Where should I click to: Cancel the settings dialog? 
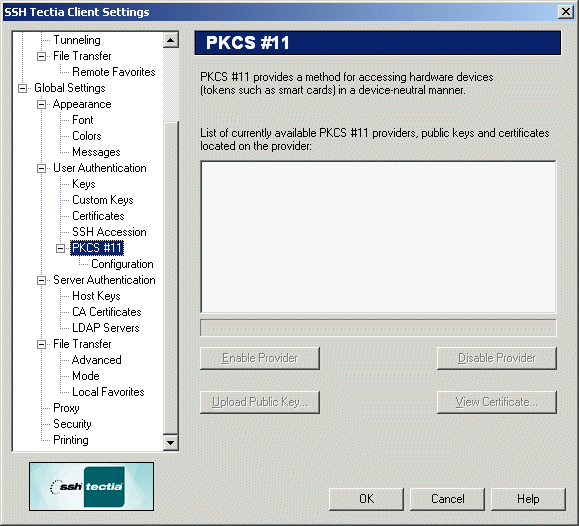448,499
